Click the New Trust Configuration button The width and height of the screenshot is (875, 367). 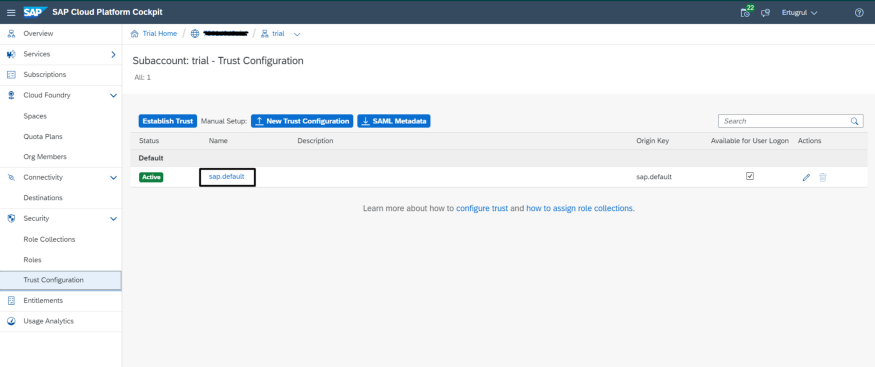302,121
